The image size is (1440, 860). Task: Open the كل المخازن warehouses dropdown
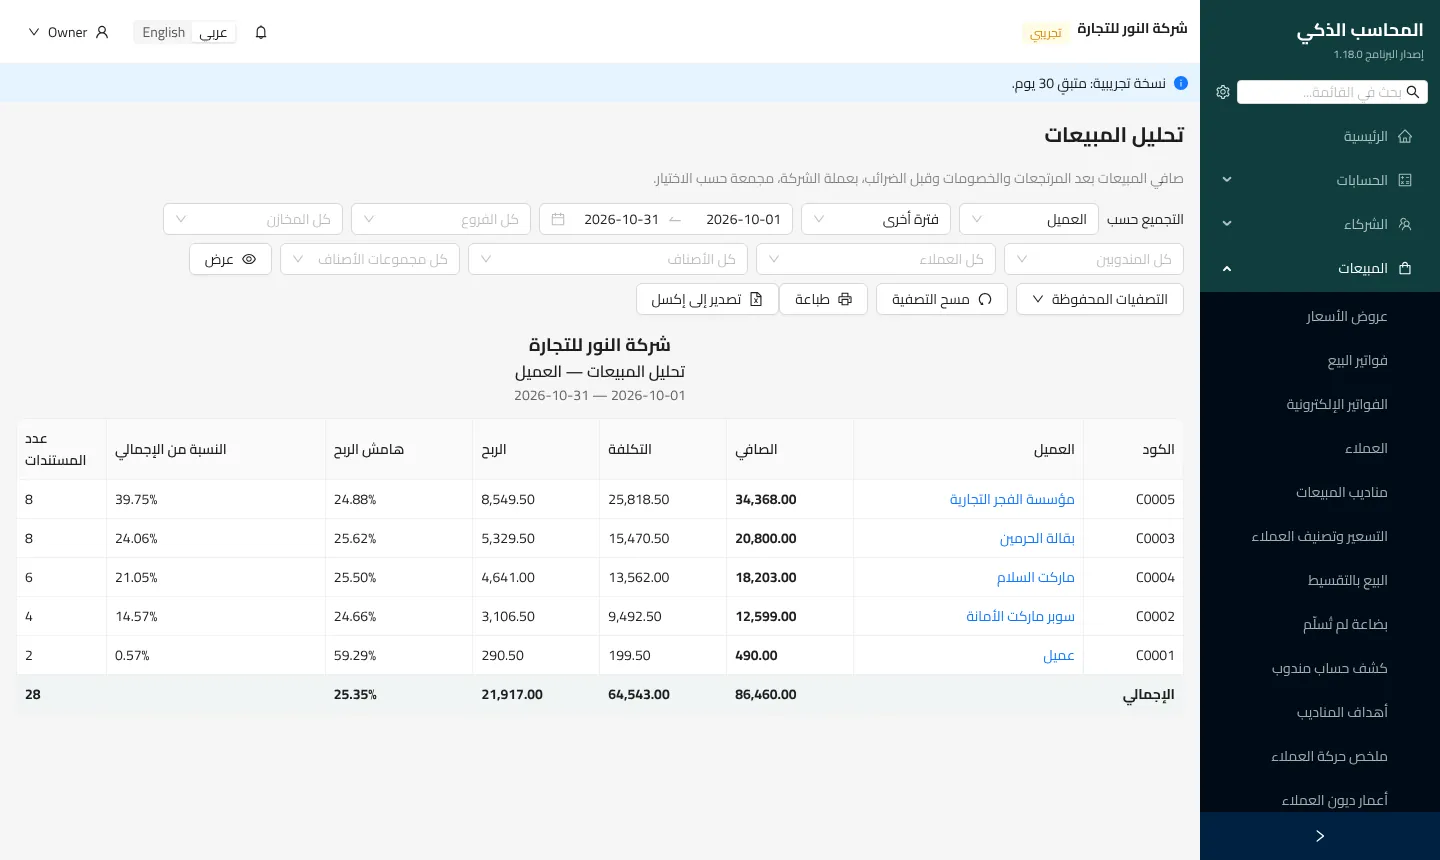tap(253, 219)
